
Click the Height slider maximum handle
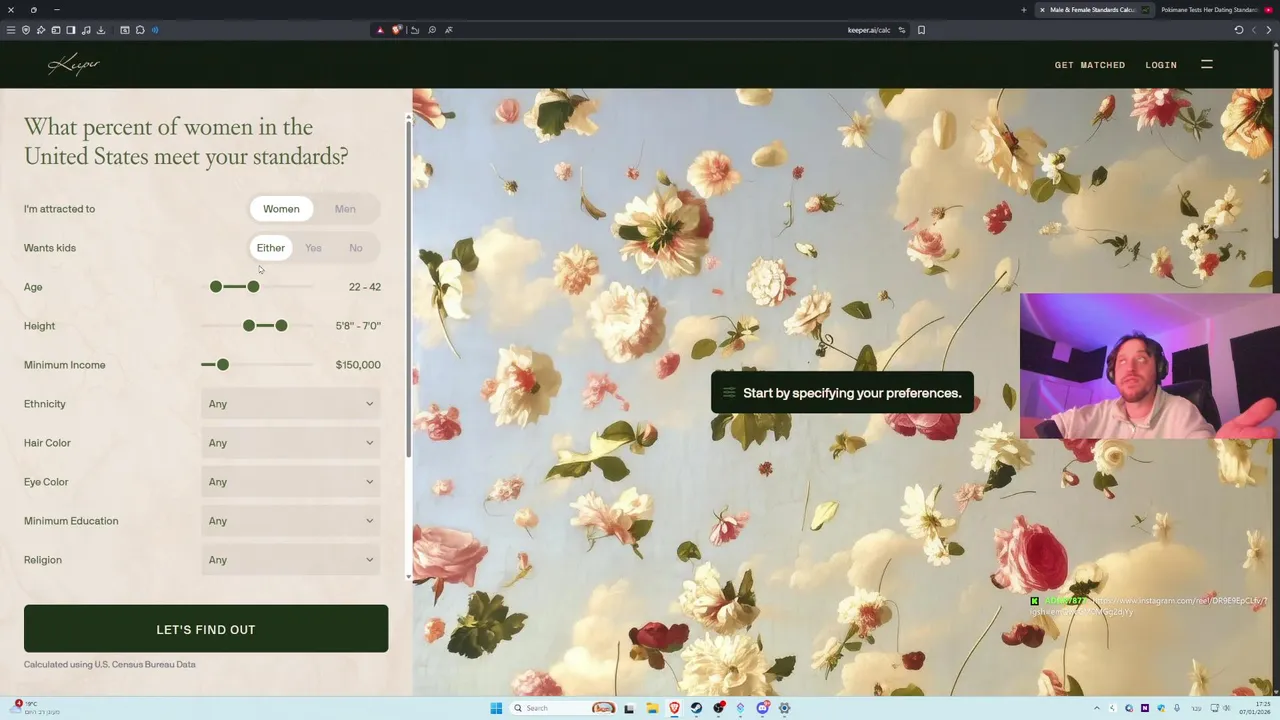[281, 326]
